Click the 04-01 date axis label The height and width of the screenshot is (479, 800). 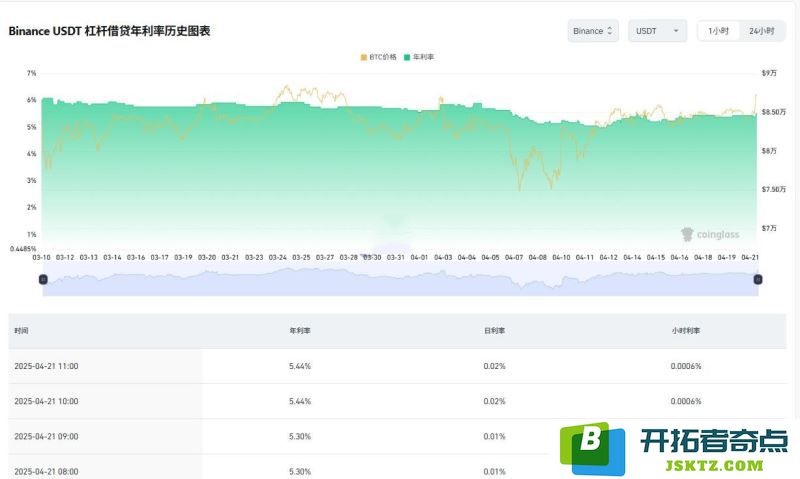pyautogui.click(x=419, y=258)
